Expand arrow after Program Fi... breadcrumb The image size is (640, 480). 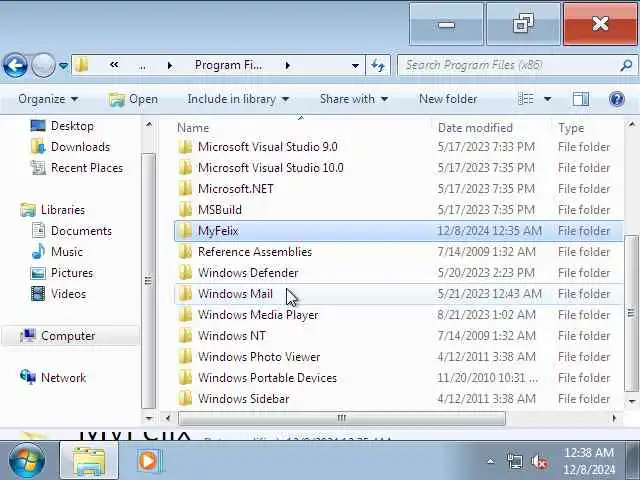pyautogui.click(x=288, y=65)
